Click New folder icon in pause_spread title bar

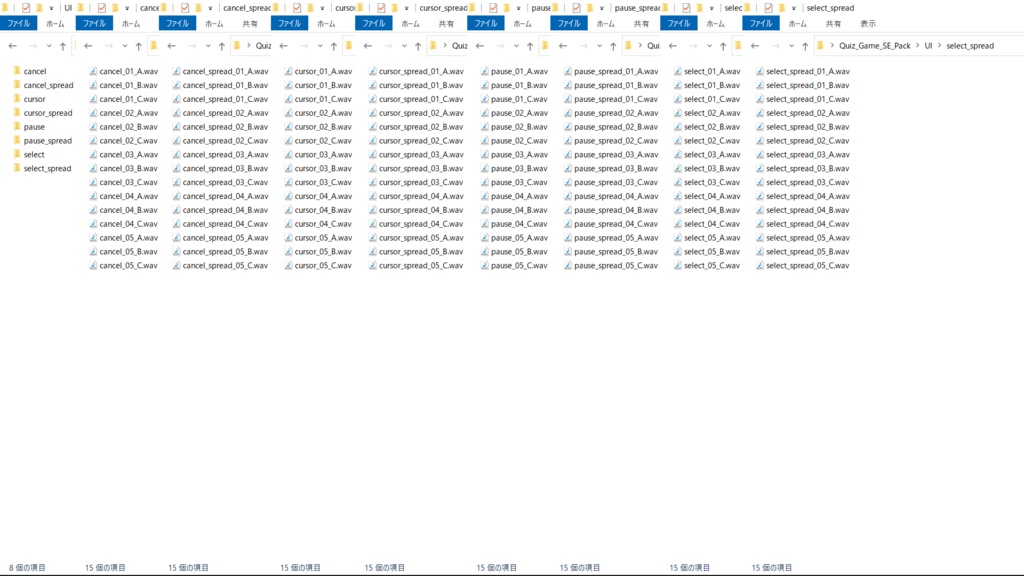590,8
